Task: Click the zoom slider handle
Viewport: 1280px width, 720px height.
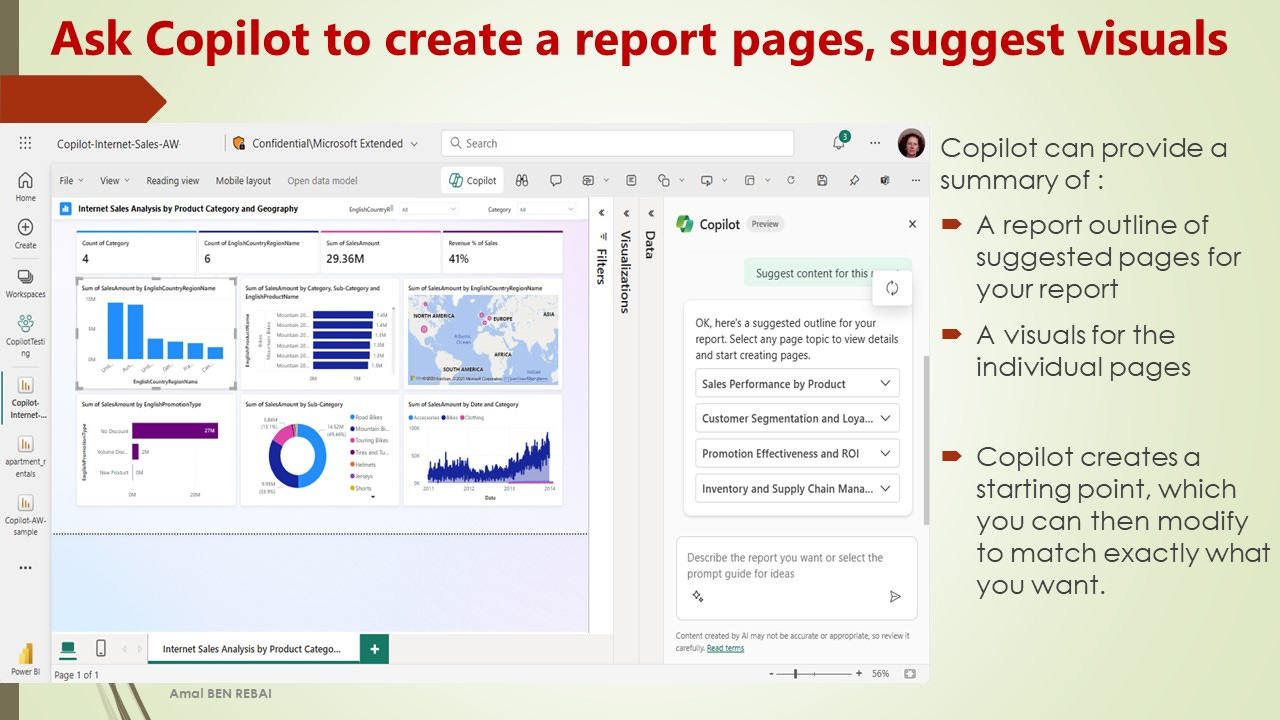Action: 795,674
